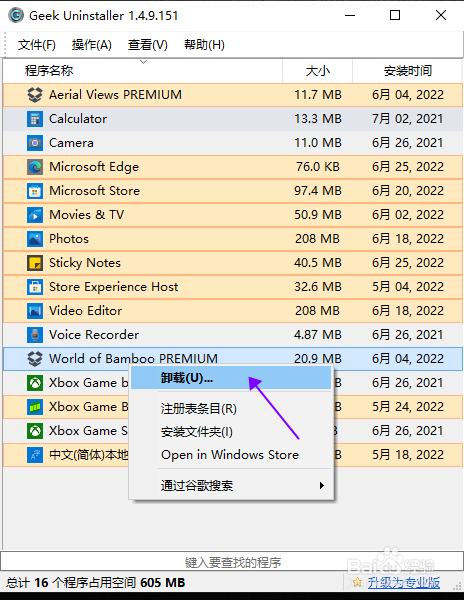This screenshot has height=600, width=464.
Task: Click the Movies & TV icon
Action: (x=35, y=215)
